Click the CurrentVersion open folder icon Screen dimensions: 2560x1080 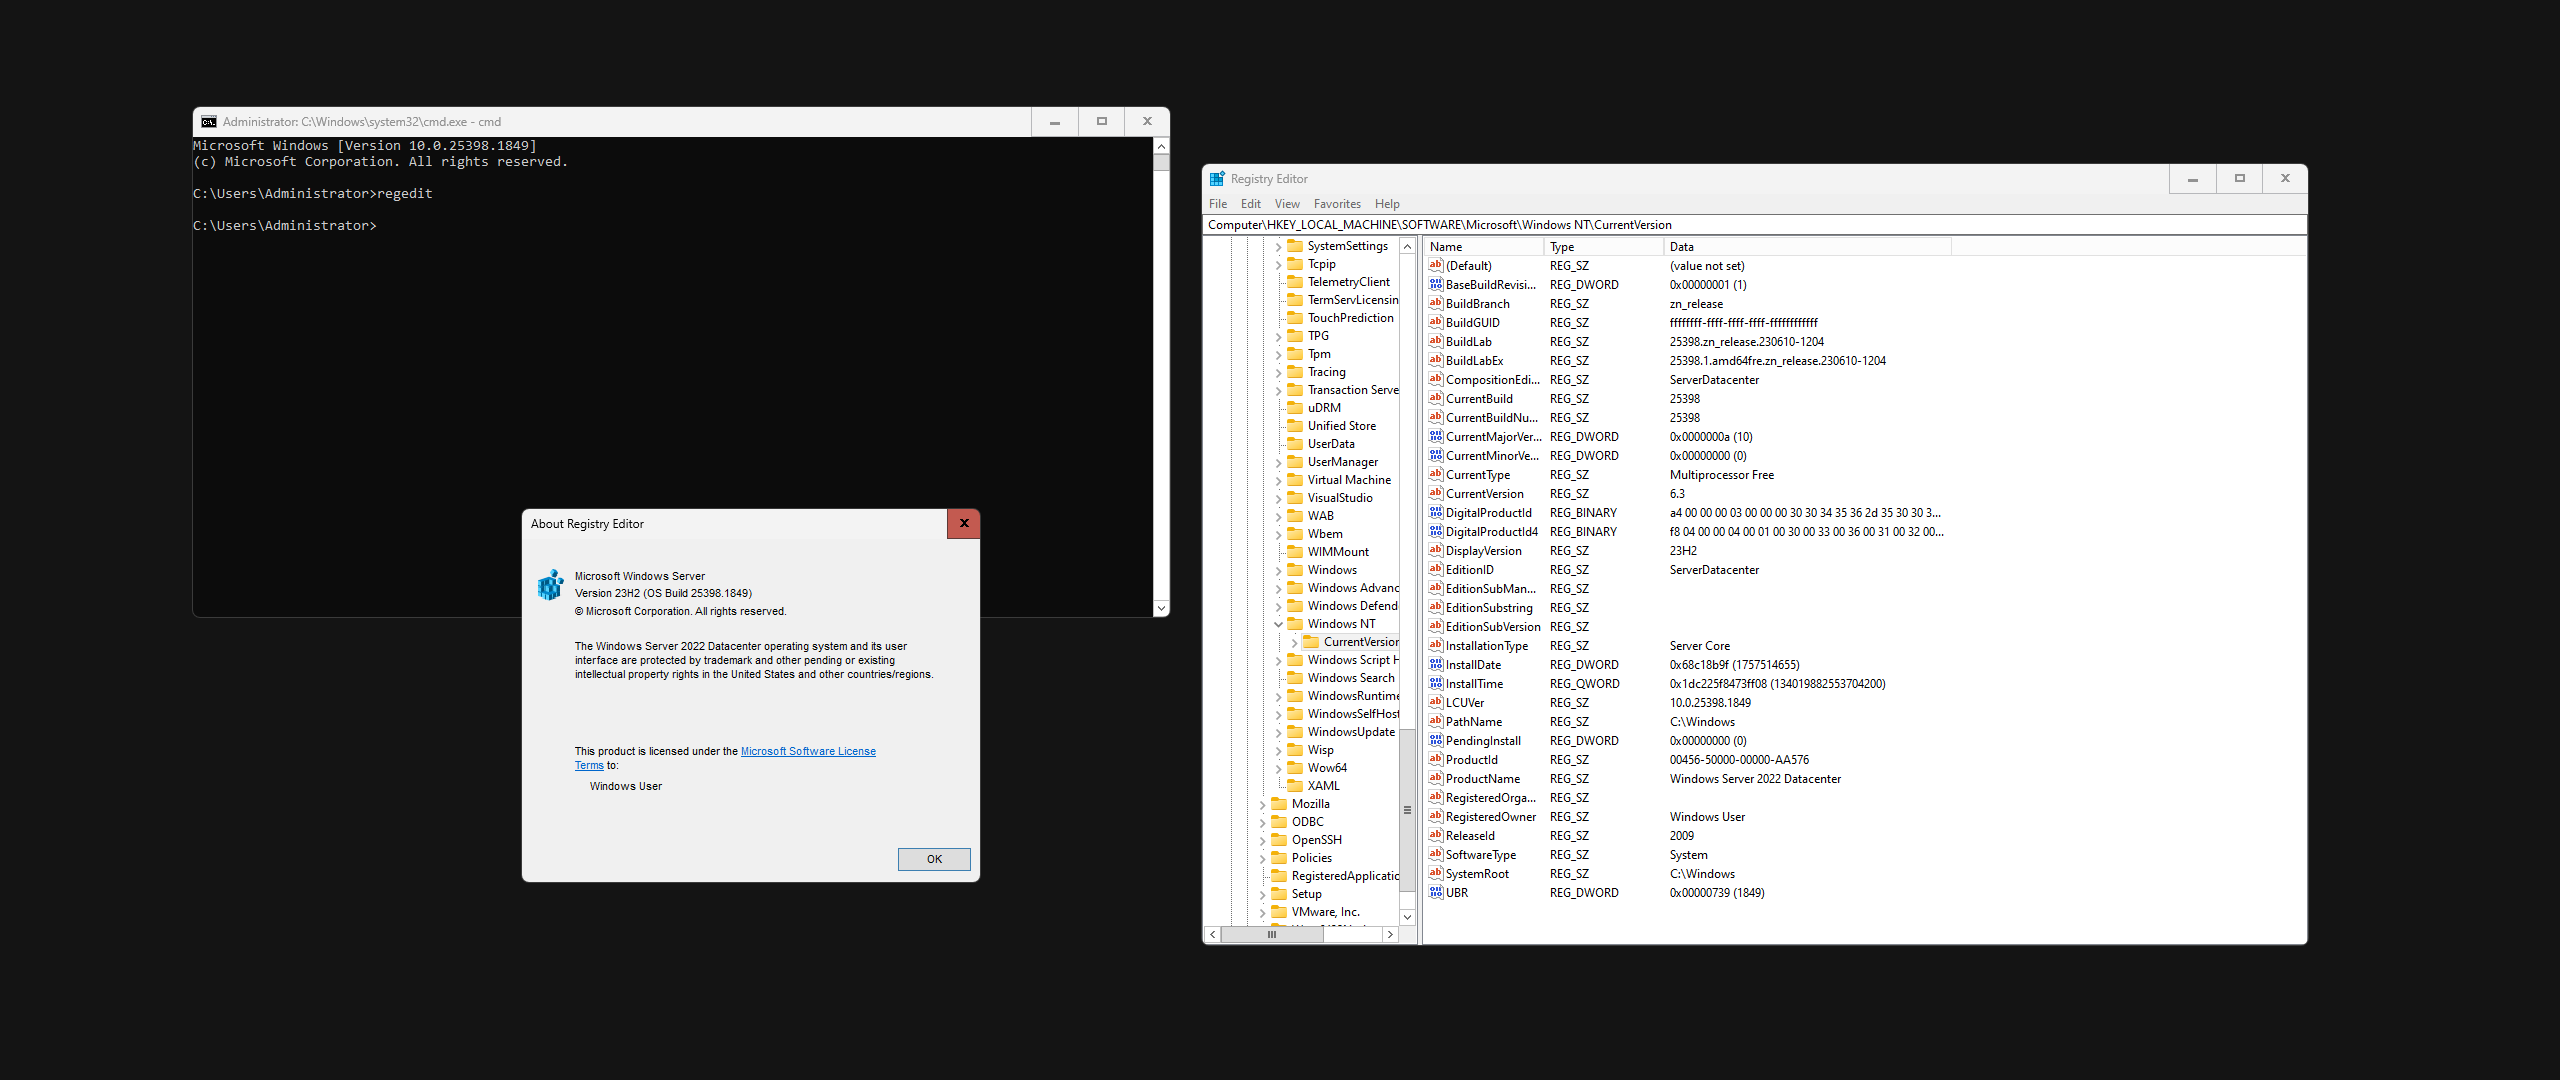pos(1311,642)
